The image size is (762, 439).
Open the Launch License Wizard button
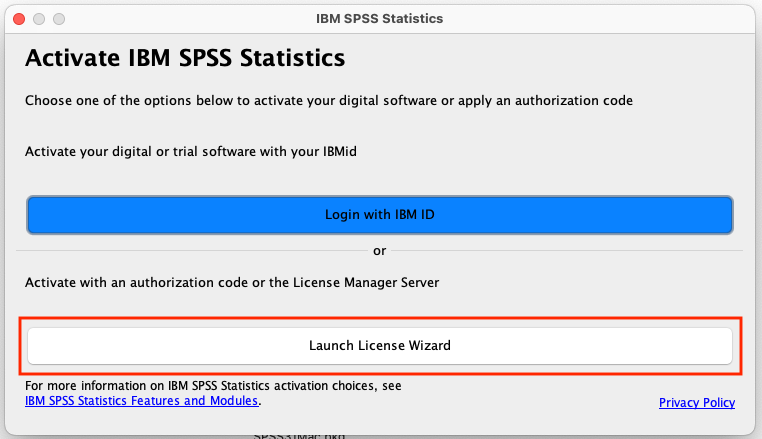click(379, 346)
